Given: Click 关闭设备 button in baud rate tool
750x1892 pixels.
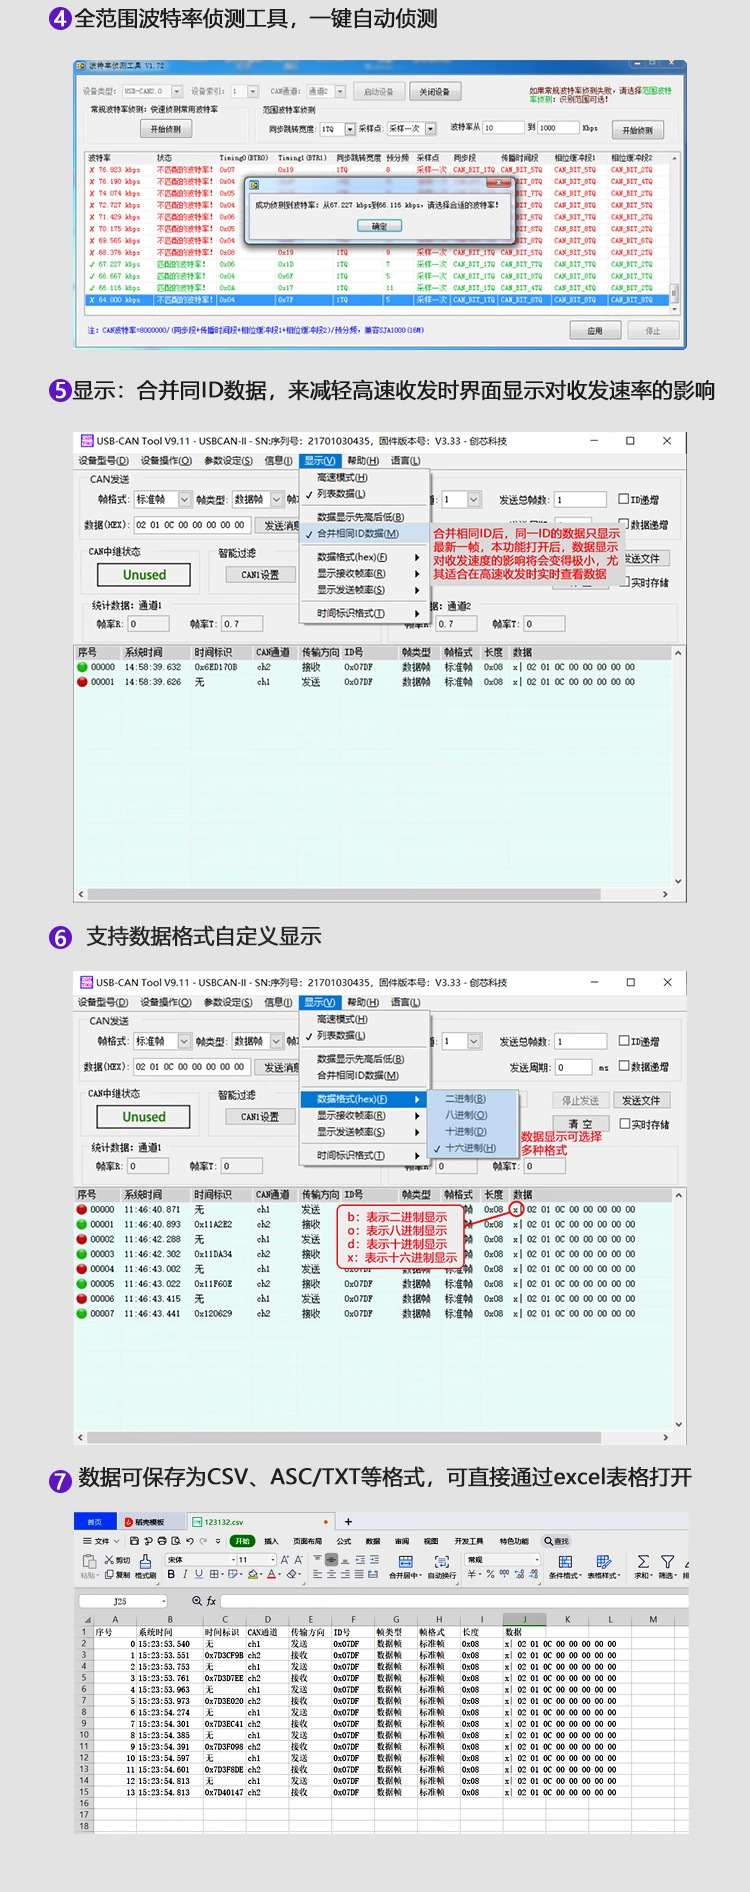Looking at the screenshot, I should tap(434, 91).
